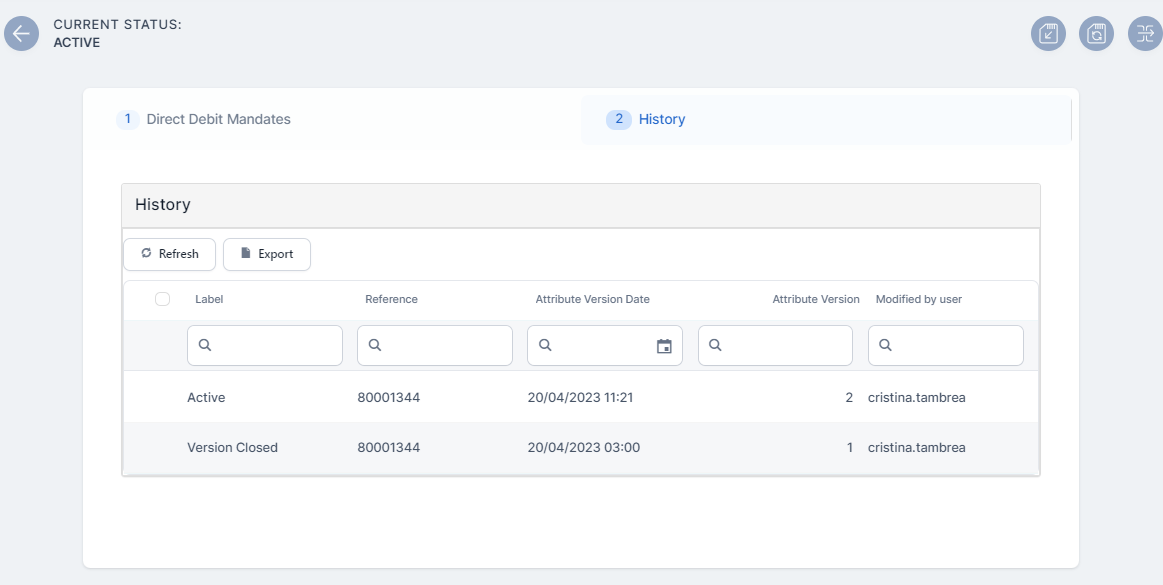1163x585 pixels.
Task: Click the back arrow icon
Action: click(21, 33)
